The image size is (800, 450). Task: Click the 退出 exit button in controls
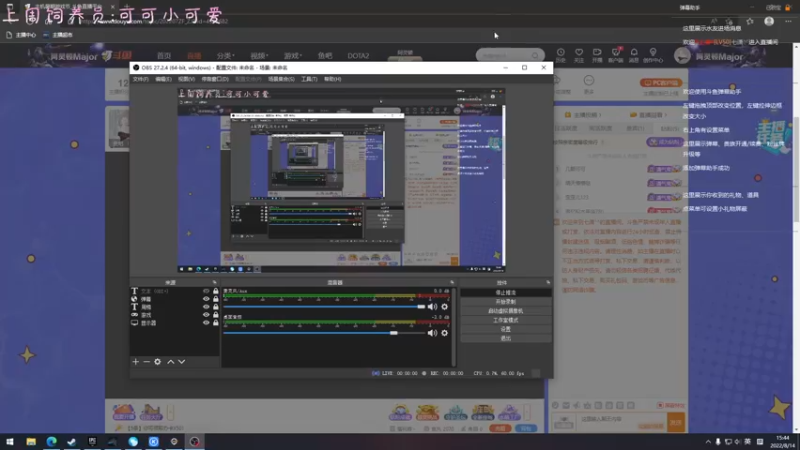506,339
